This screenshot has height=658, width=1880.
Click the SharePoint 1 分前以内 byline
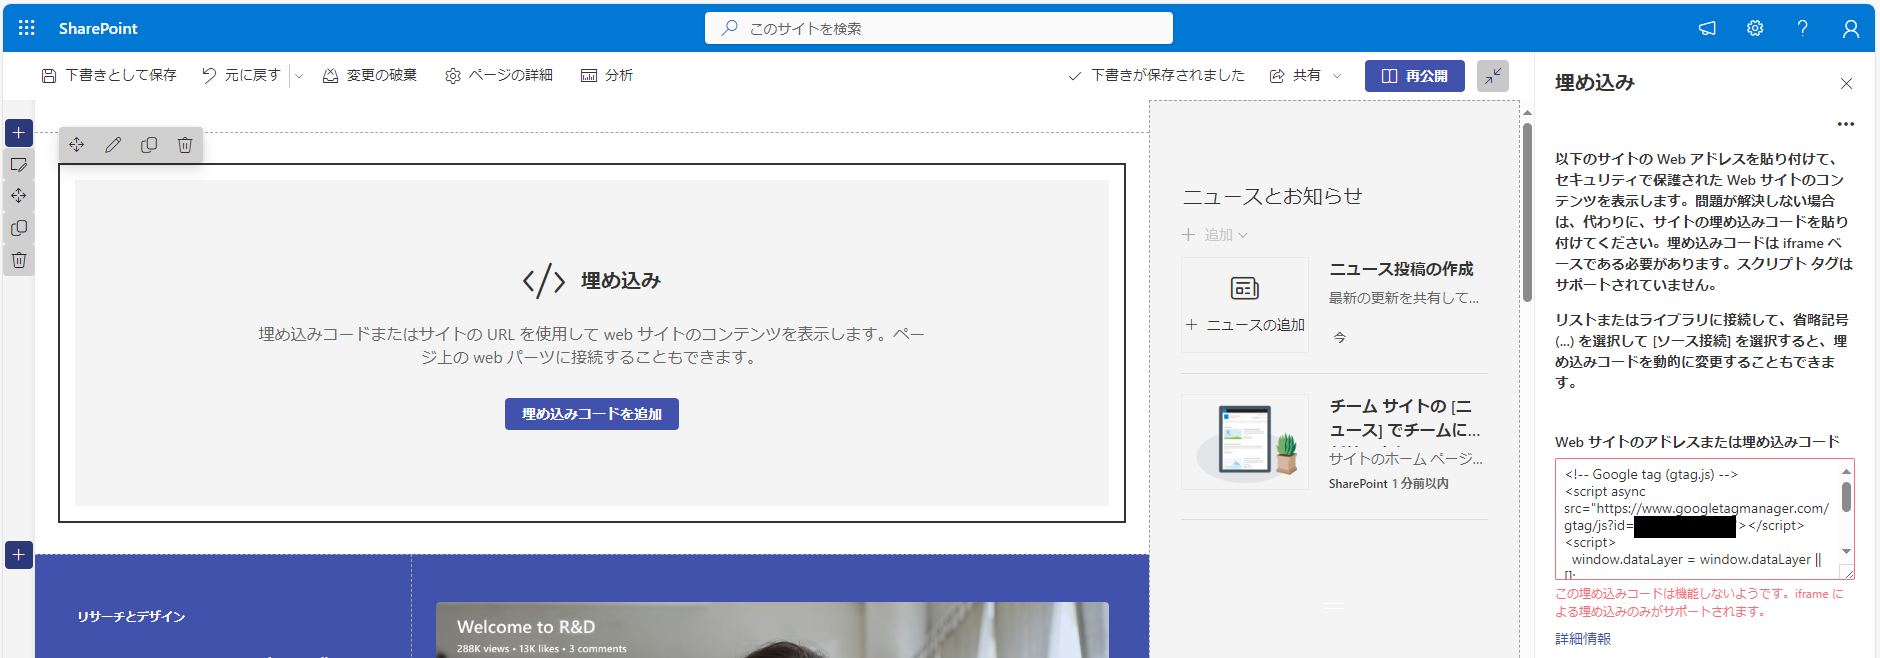pyautogui.click(x=1388, y=483)
